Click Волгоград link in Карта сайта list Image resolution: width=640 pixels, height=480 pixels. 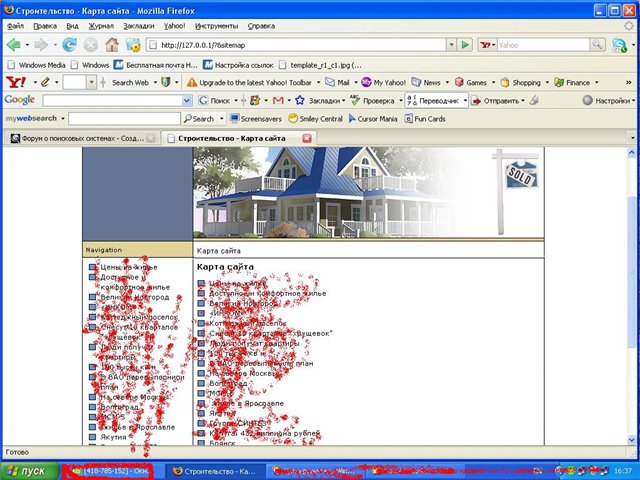click(x=228, y=383)
